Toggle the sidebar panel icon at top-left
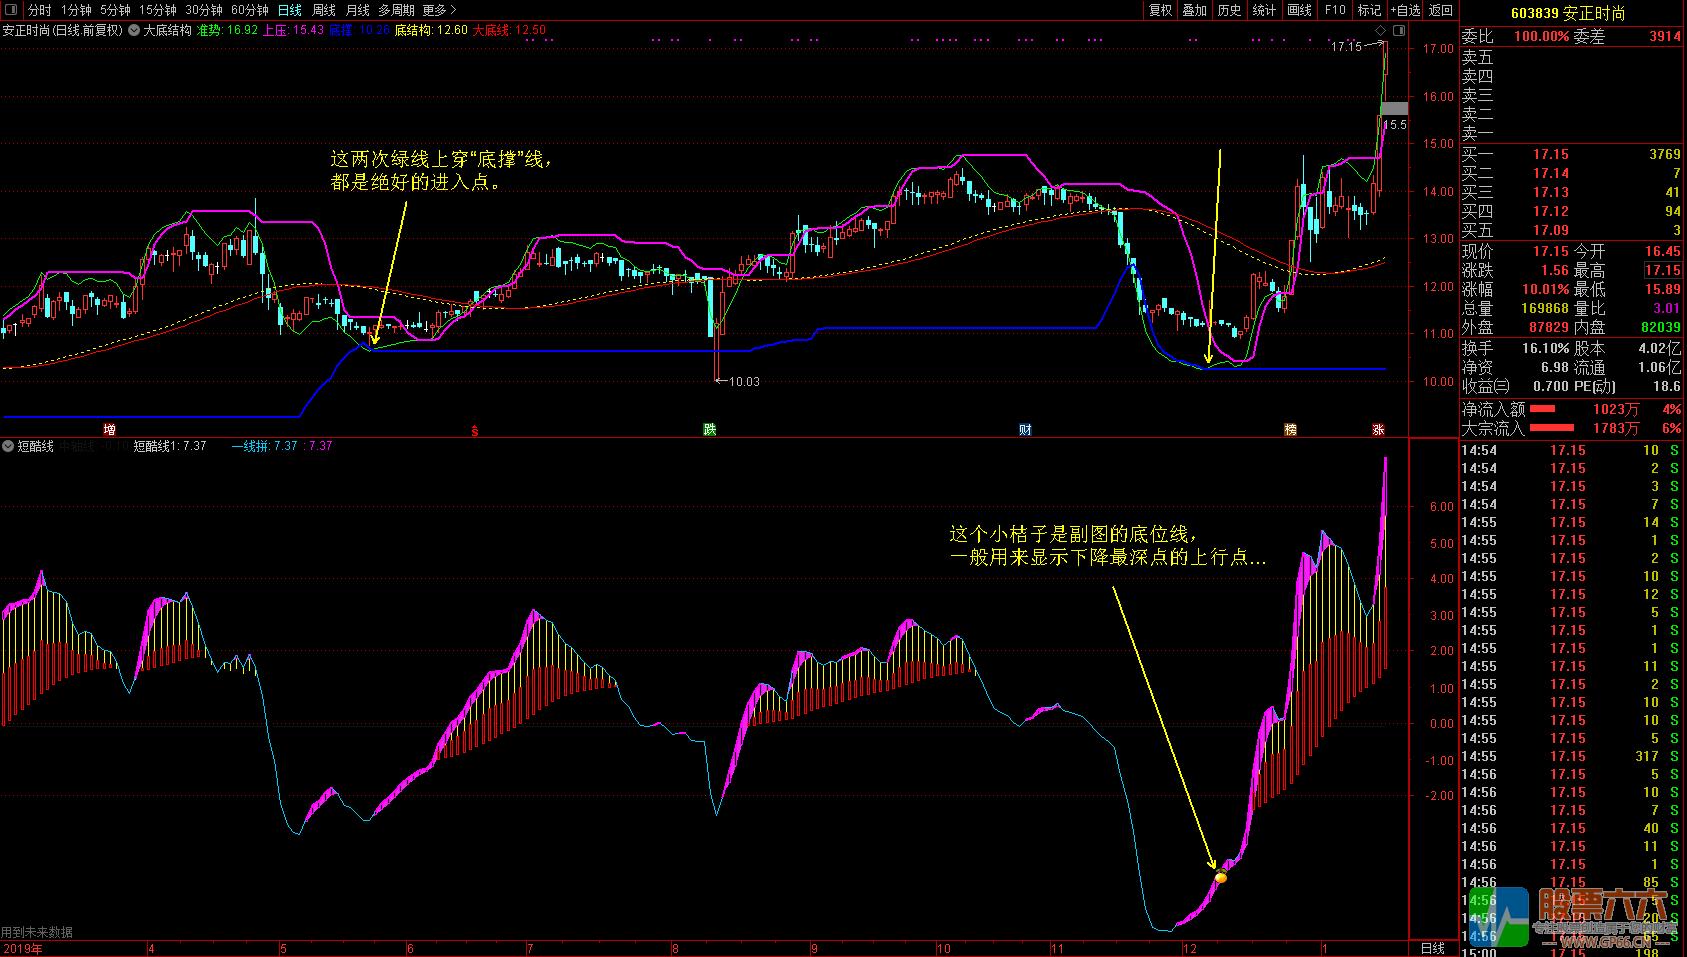Screen dimensions: 1687x957 tap(11, 10)
